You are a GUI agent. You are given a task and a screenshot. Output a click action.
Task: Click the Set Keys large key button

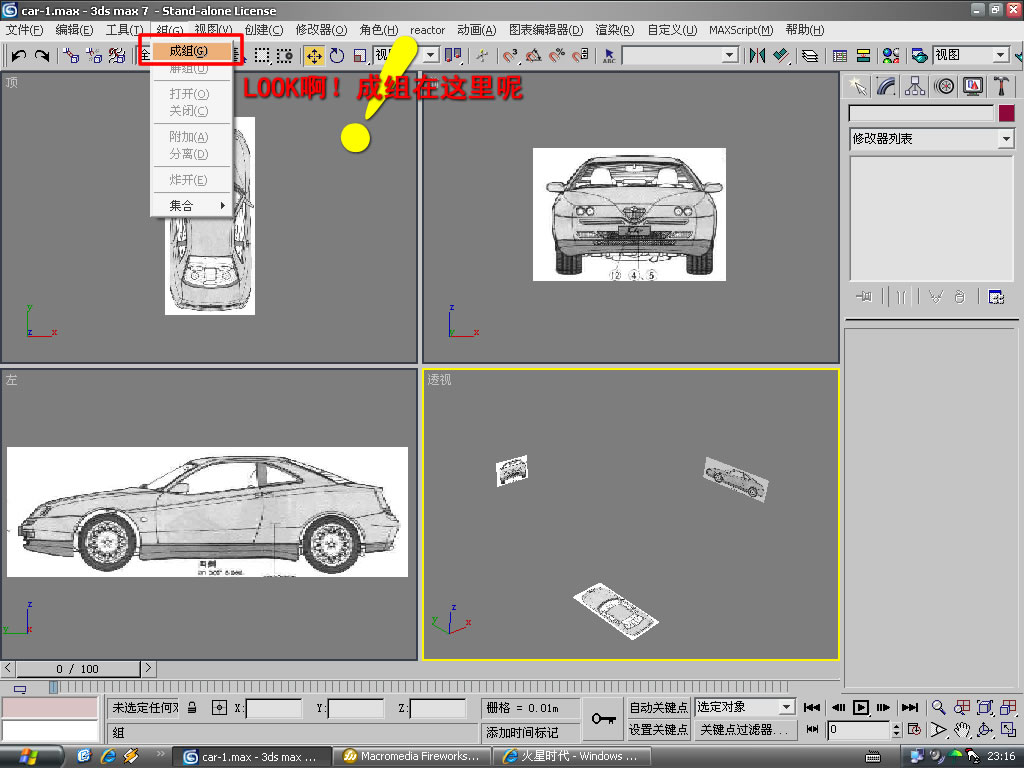(x=603, y=719)
